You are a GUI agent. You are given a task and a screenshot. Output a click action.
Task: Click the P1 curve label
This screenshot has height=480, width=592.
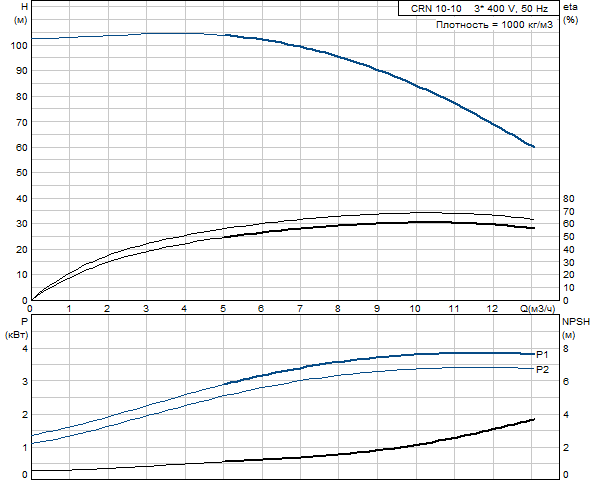pos(542,355)
